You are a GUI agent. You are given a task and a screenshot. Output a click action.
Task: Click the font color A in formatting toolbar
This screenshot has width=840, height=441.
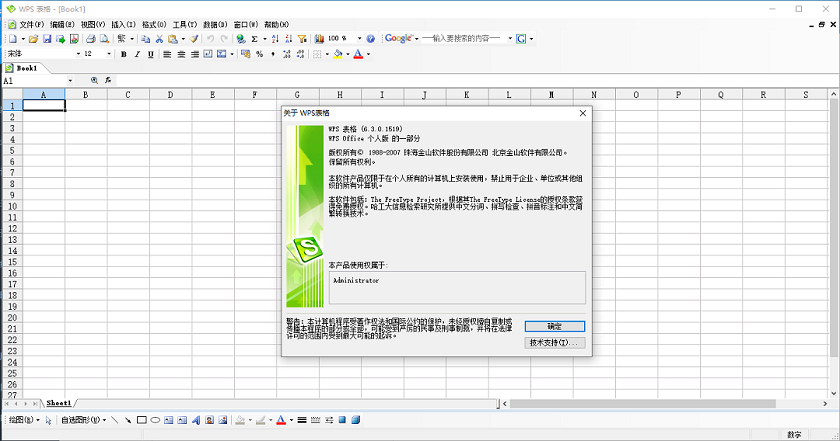pos(358,54)
